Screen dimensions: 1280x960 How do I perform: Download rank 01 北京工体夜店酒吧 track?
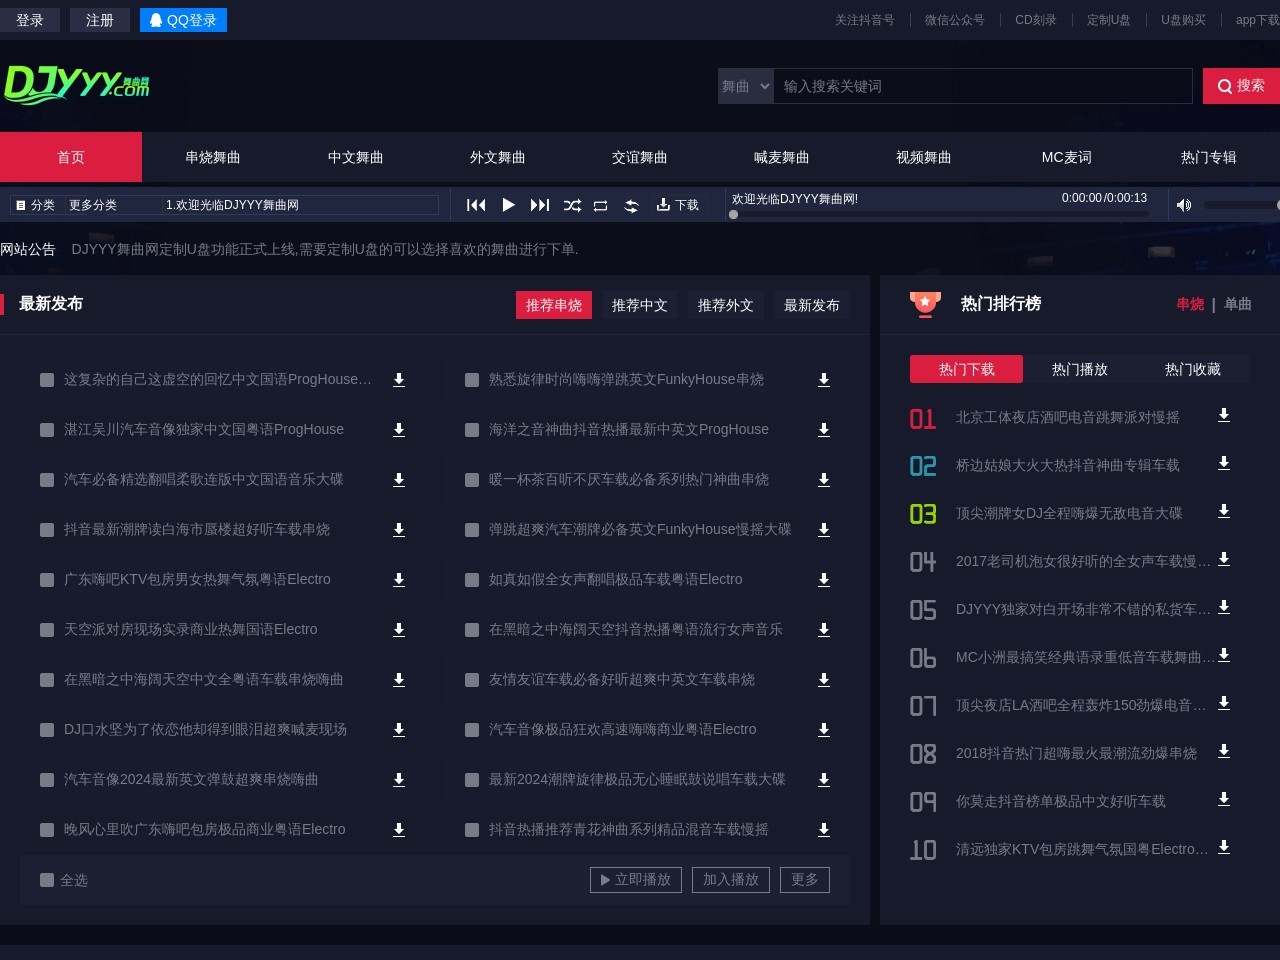(x=1224, y=415)
